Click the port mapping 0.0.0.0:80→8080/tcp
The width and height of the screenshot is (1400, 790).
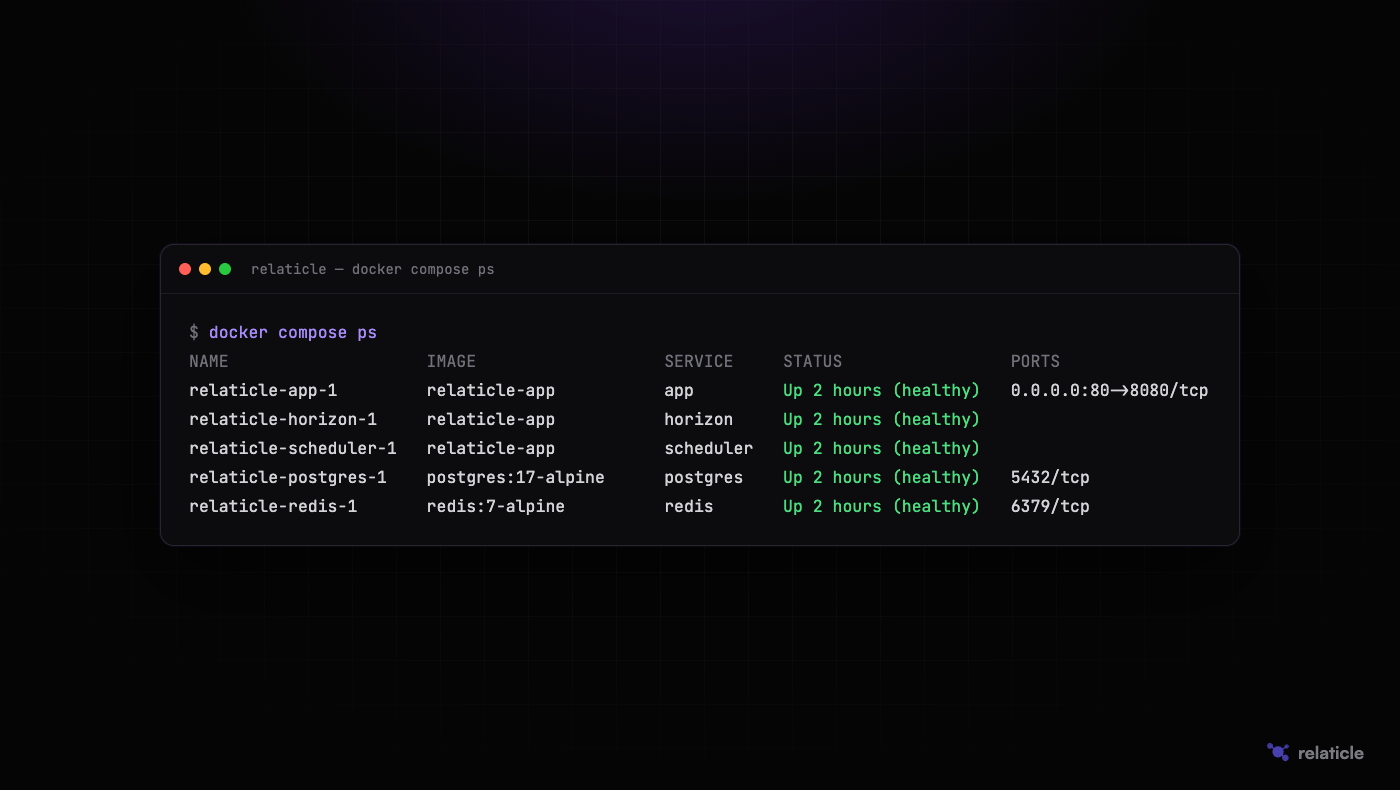(x=1110, y=390)
